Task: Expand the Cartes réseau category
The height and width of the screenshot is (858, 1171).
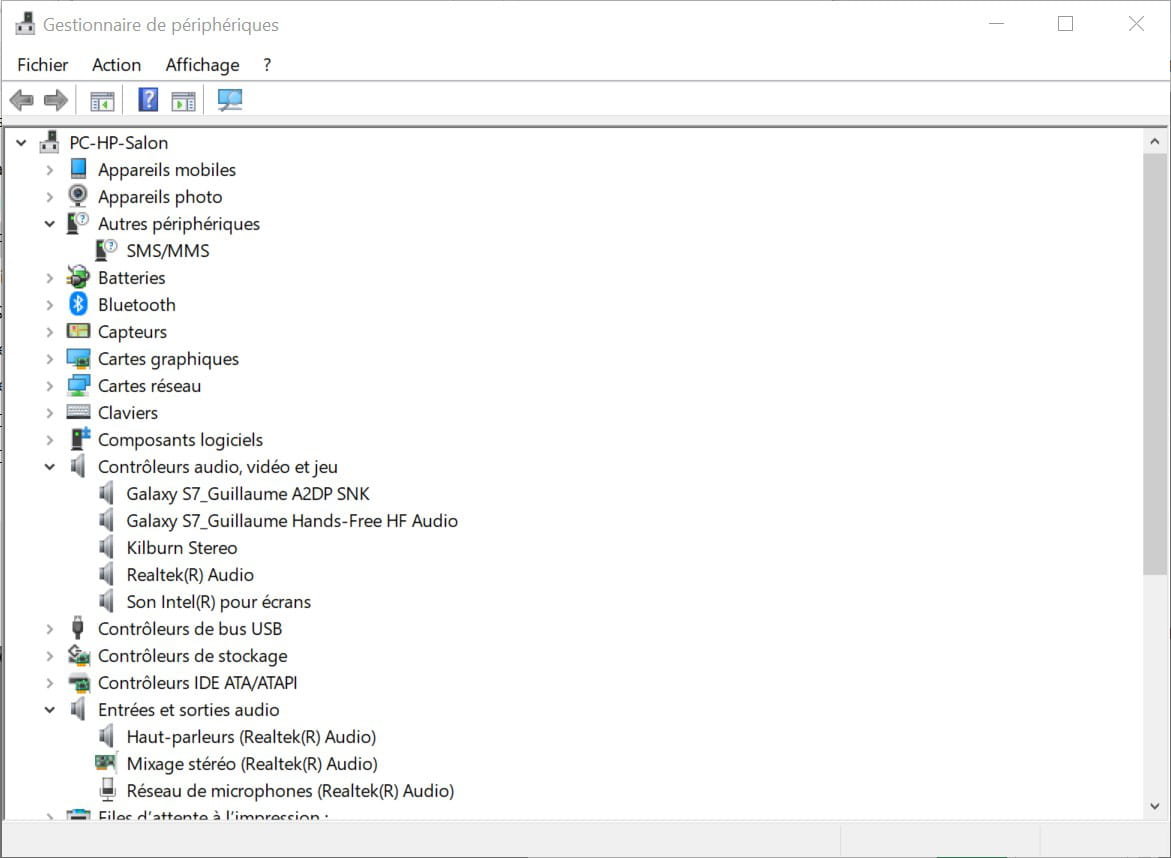Action: [x=49, y=385]
